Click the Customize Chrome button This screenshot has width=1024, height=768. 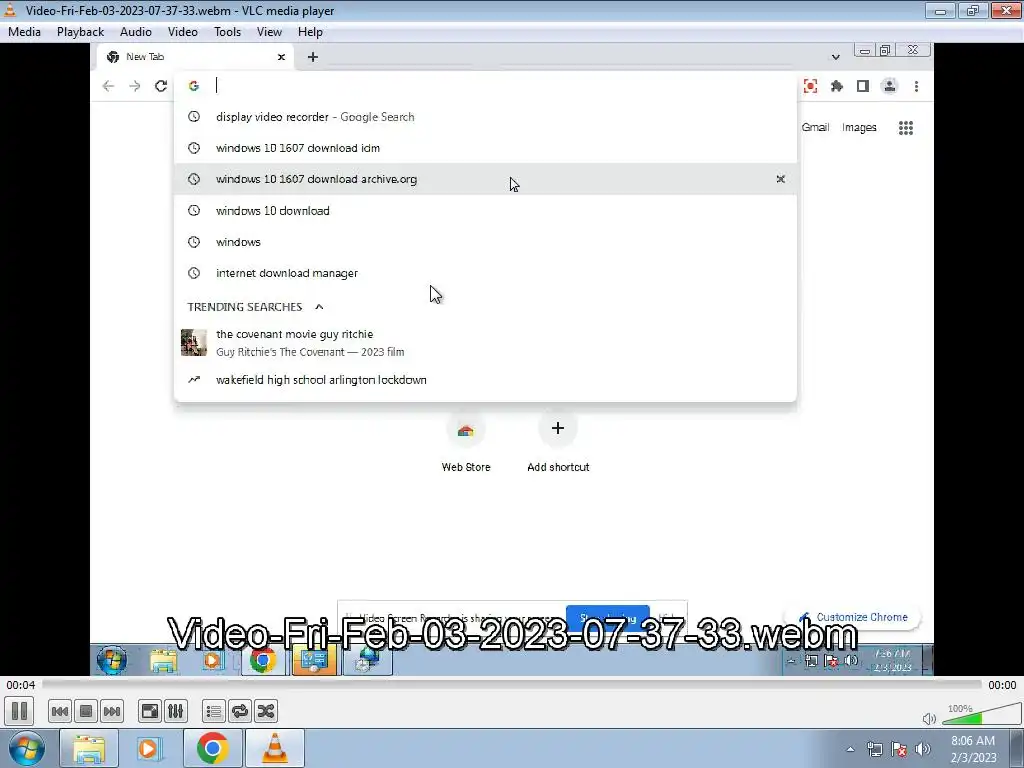pos(853,617)
